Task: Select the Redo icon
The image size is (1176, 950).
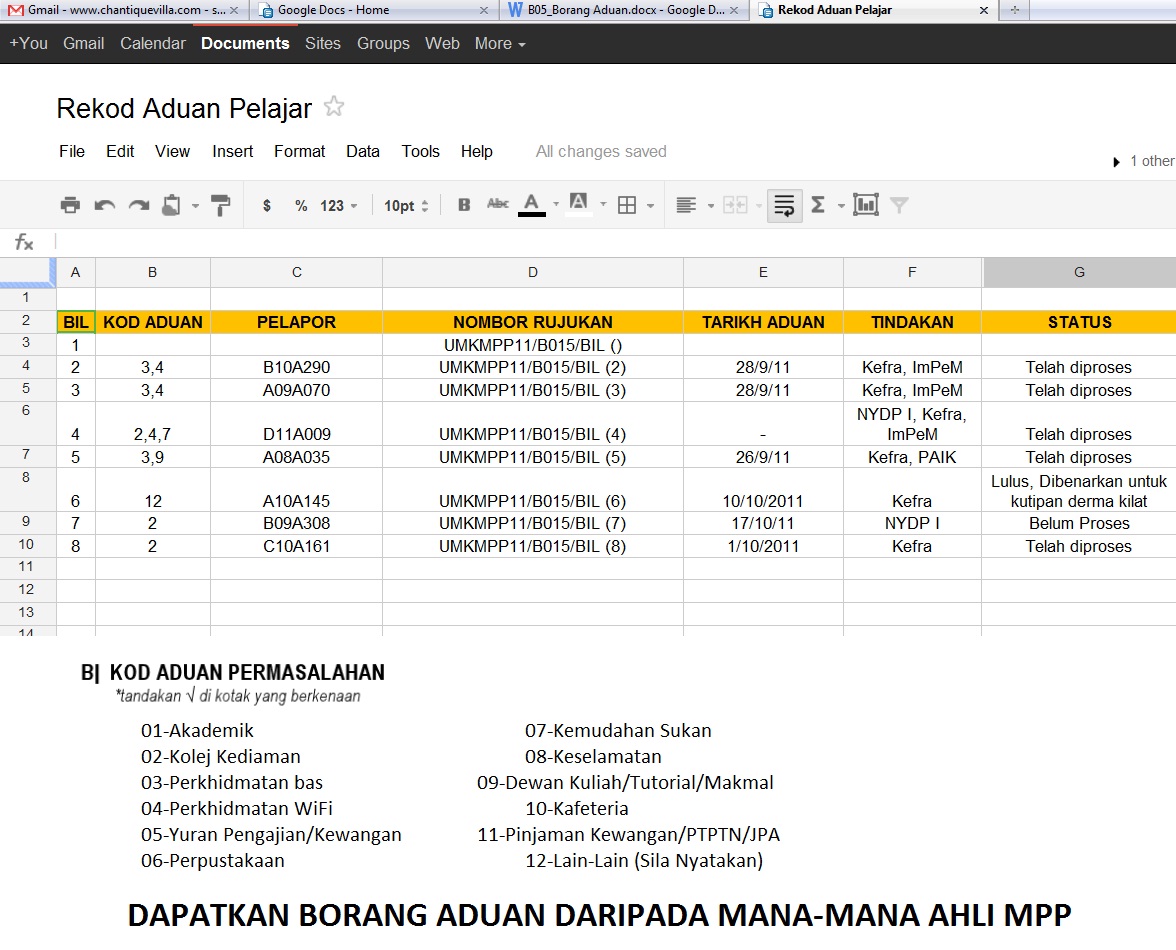Action: coord(137,204)
